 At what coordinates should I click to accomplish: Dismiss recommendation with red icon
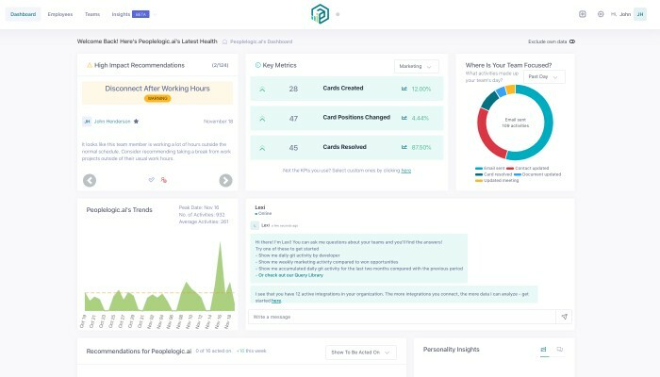164,180
